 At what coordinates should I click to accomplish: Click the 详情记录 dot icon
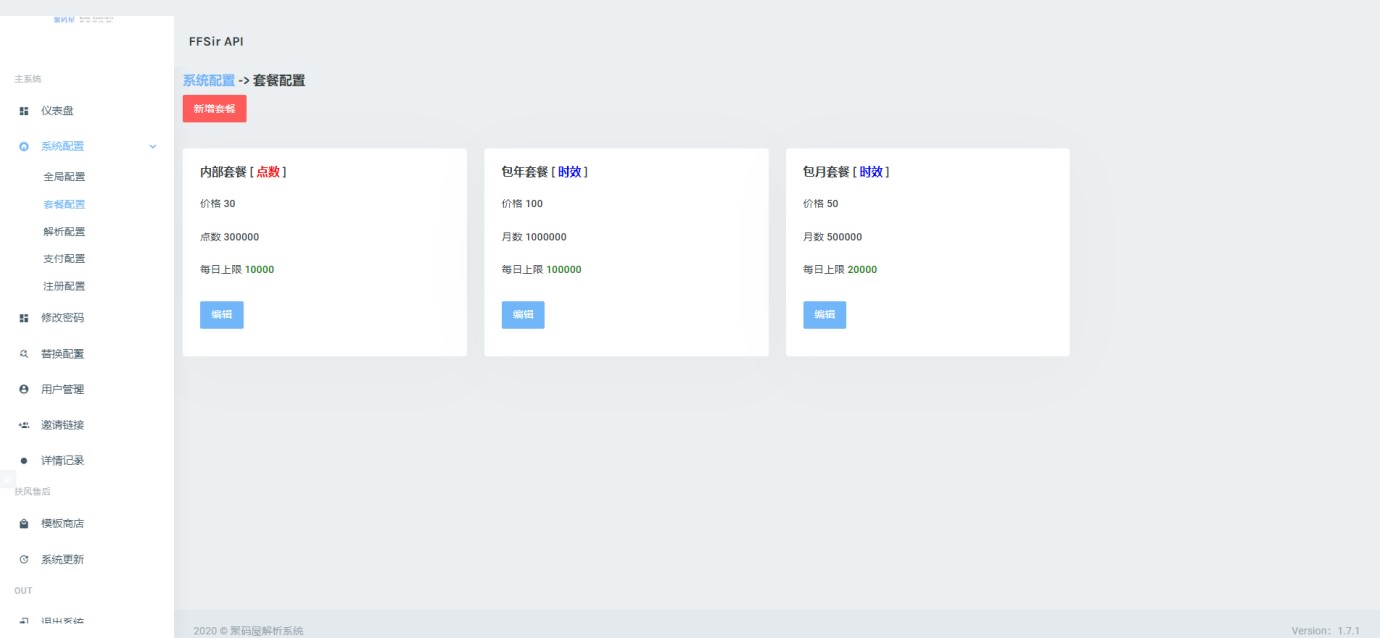24,461
